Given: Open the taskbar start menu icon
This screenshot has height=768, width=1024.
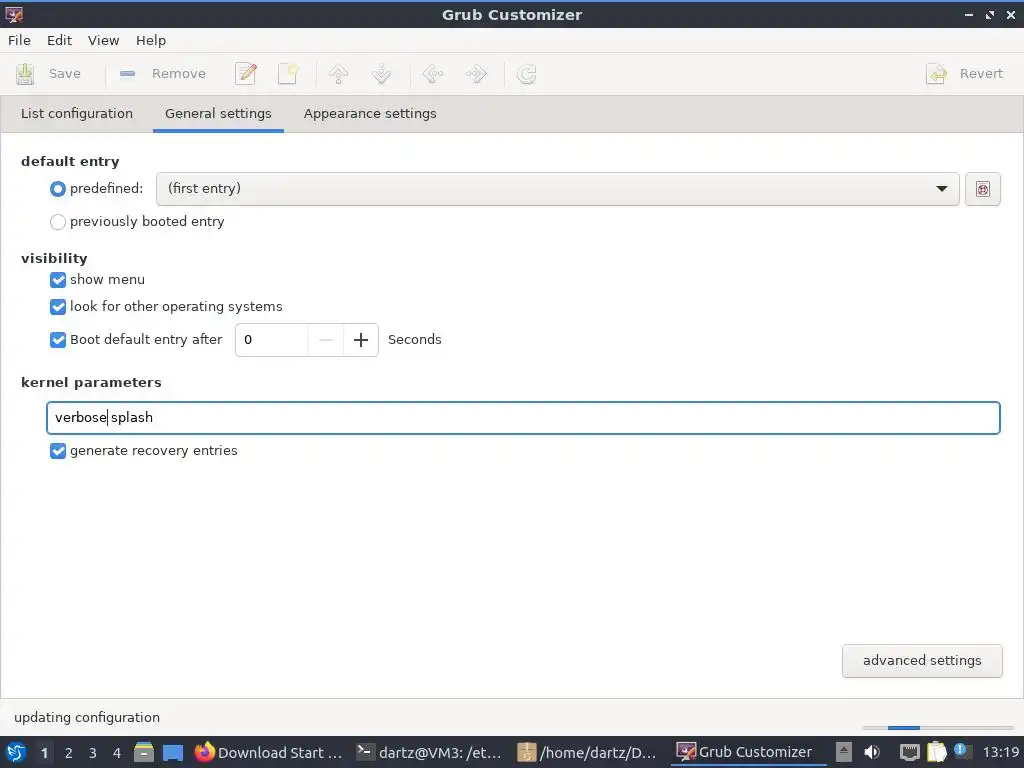Looking at the screenshot, I should coord(15,752).
